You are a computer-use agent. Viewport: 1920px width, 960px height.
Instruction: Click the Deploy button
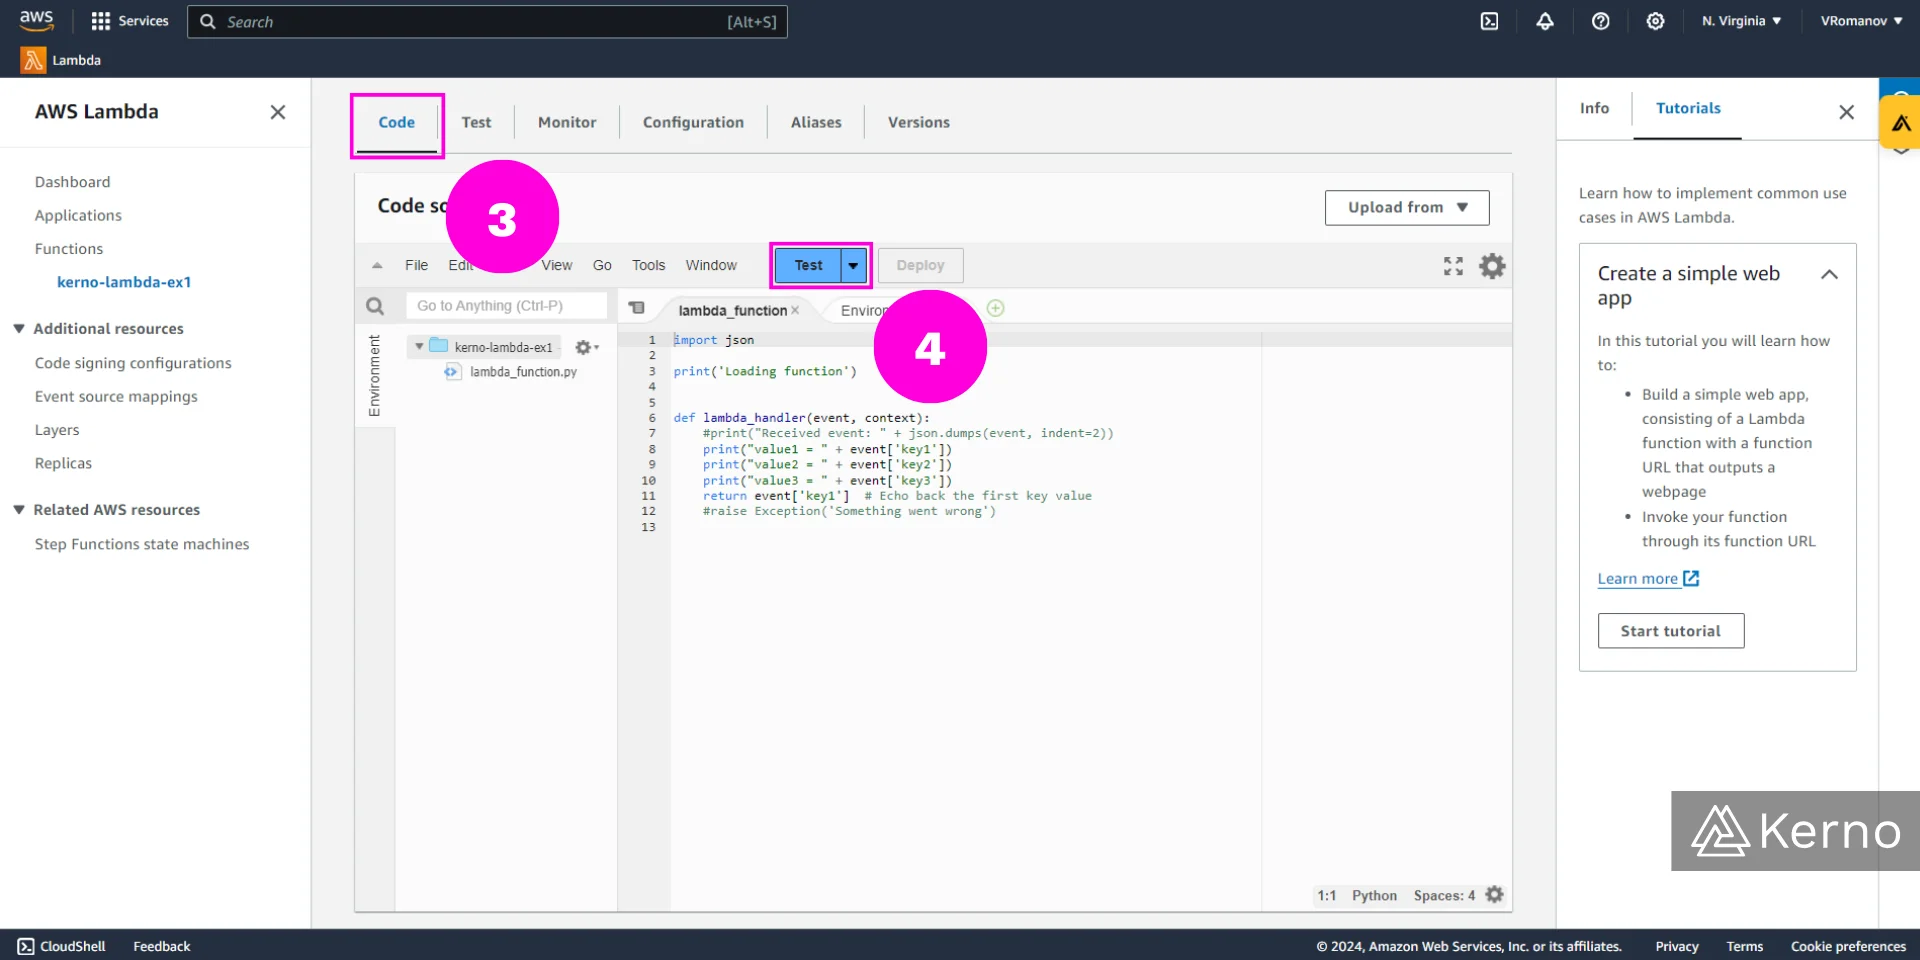click(x=920, y=266)
